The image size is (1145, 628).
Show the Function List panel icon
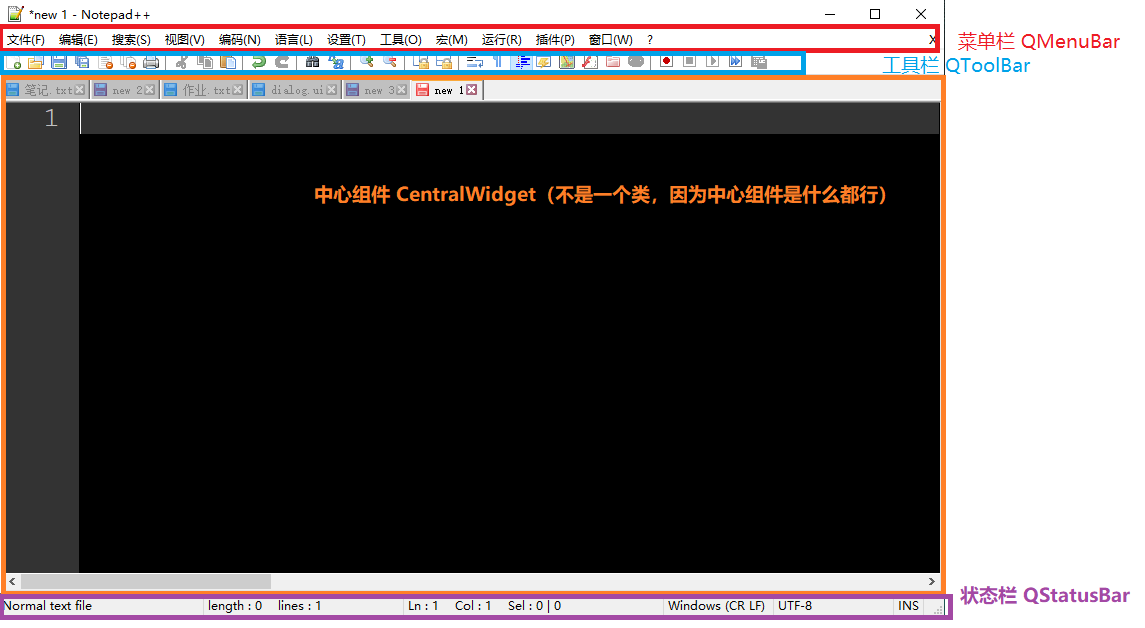click(x=590, y=63)
